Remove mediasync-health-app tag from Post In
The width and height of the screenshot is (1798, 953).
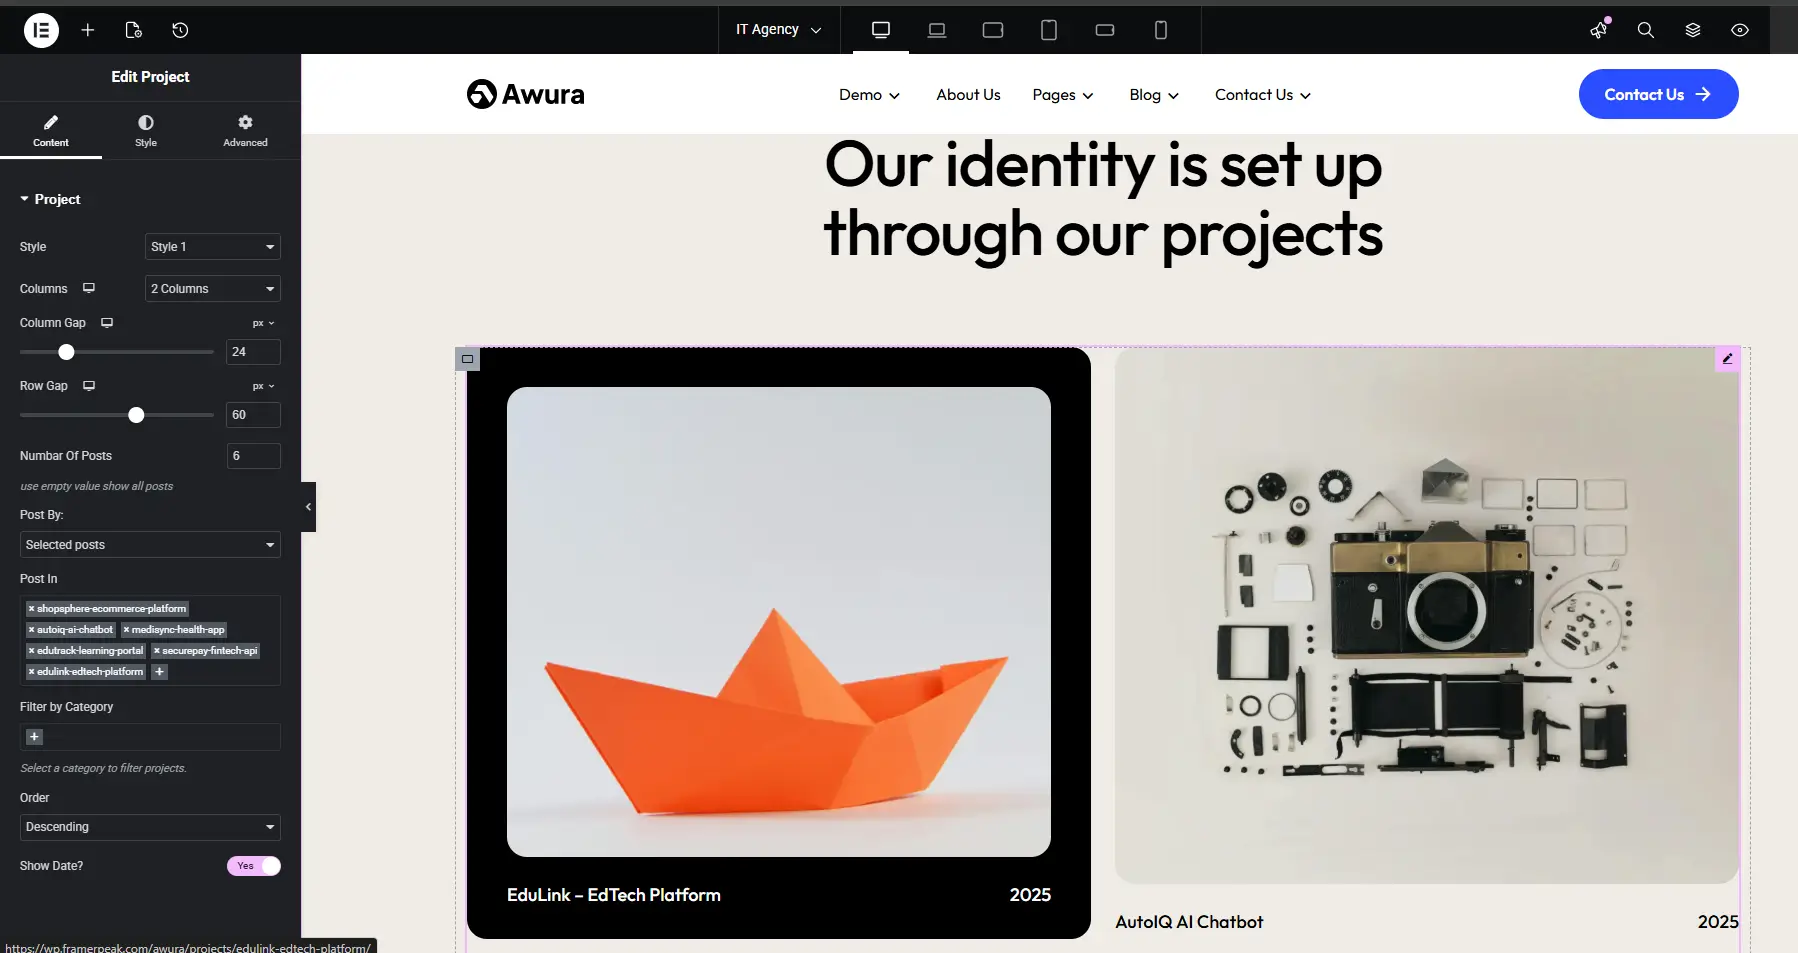coord(126,630)
